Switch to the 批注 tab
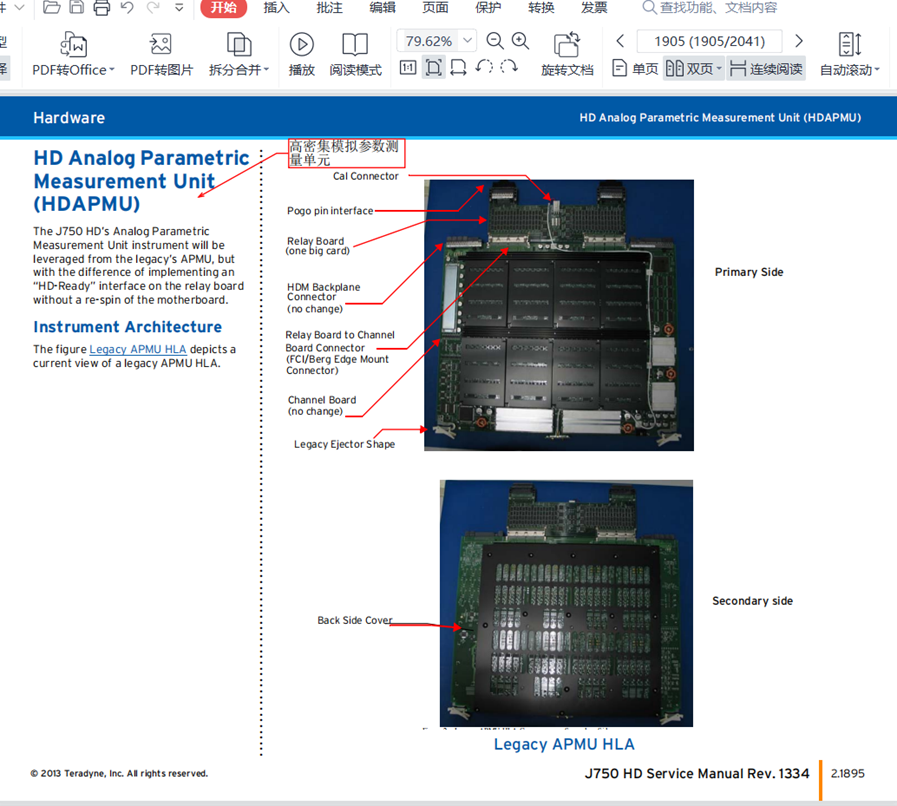Image resolution: width=897 pixels, height=806 pixels. click(329, 8)
